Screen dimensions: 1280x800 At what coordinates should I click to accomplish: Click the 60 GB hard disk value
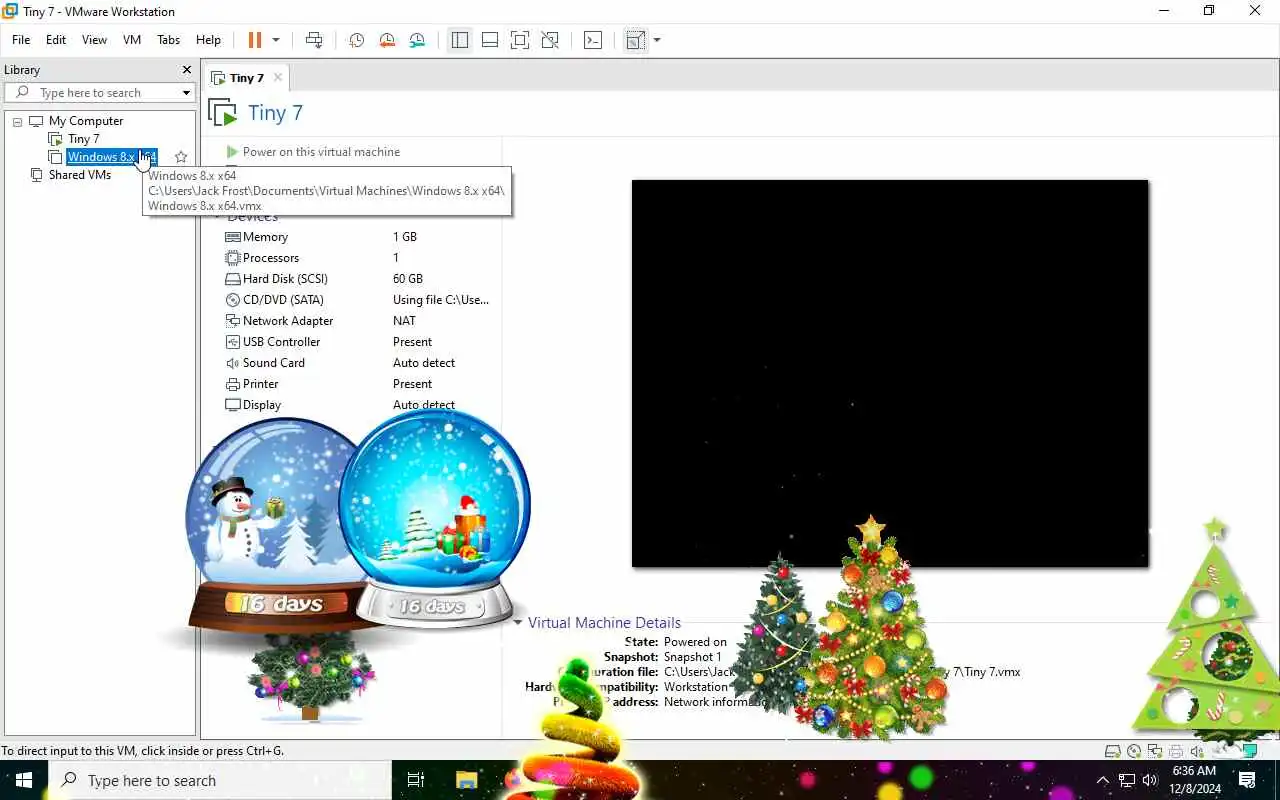point(408,279)
